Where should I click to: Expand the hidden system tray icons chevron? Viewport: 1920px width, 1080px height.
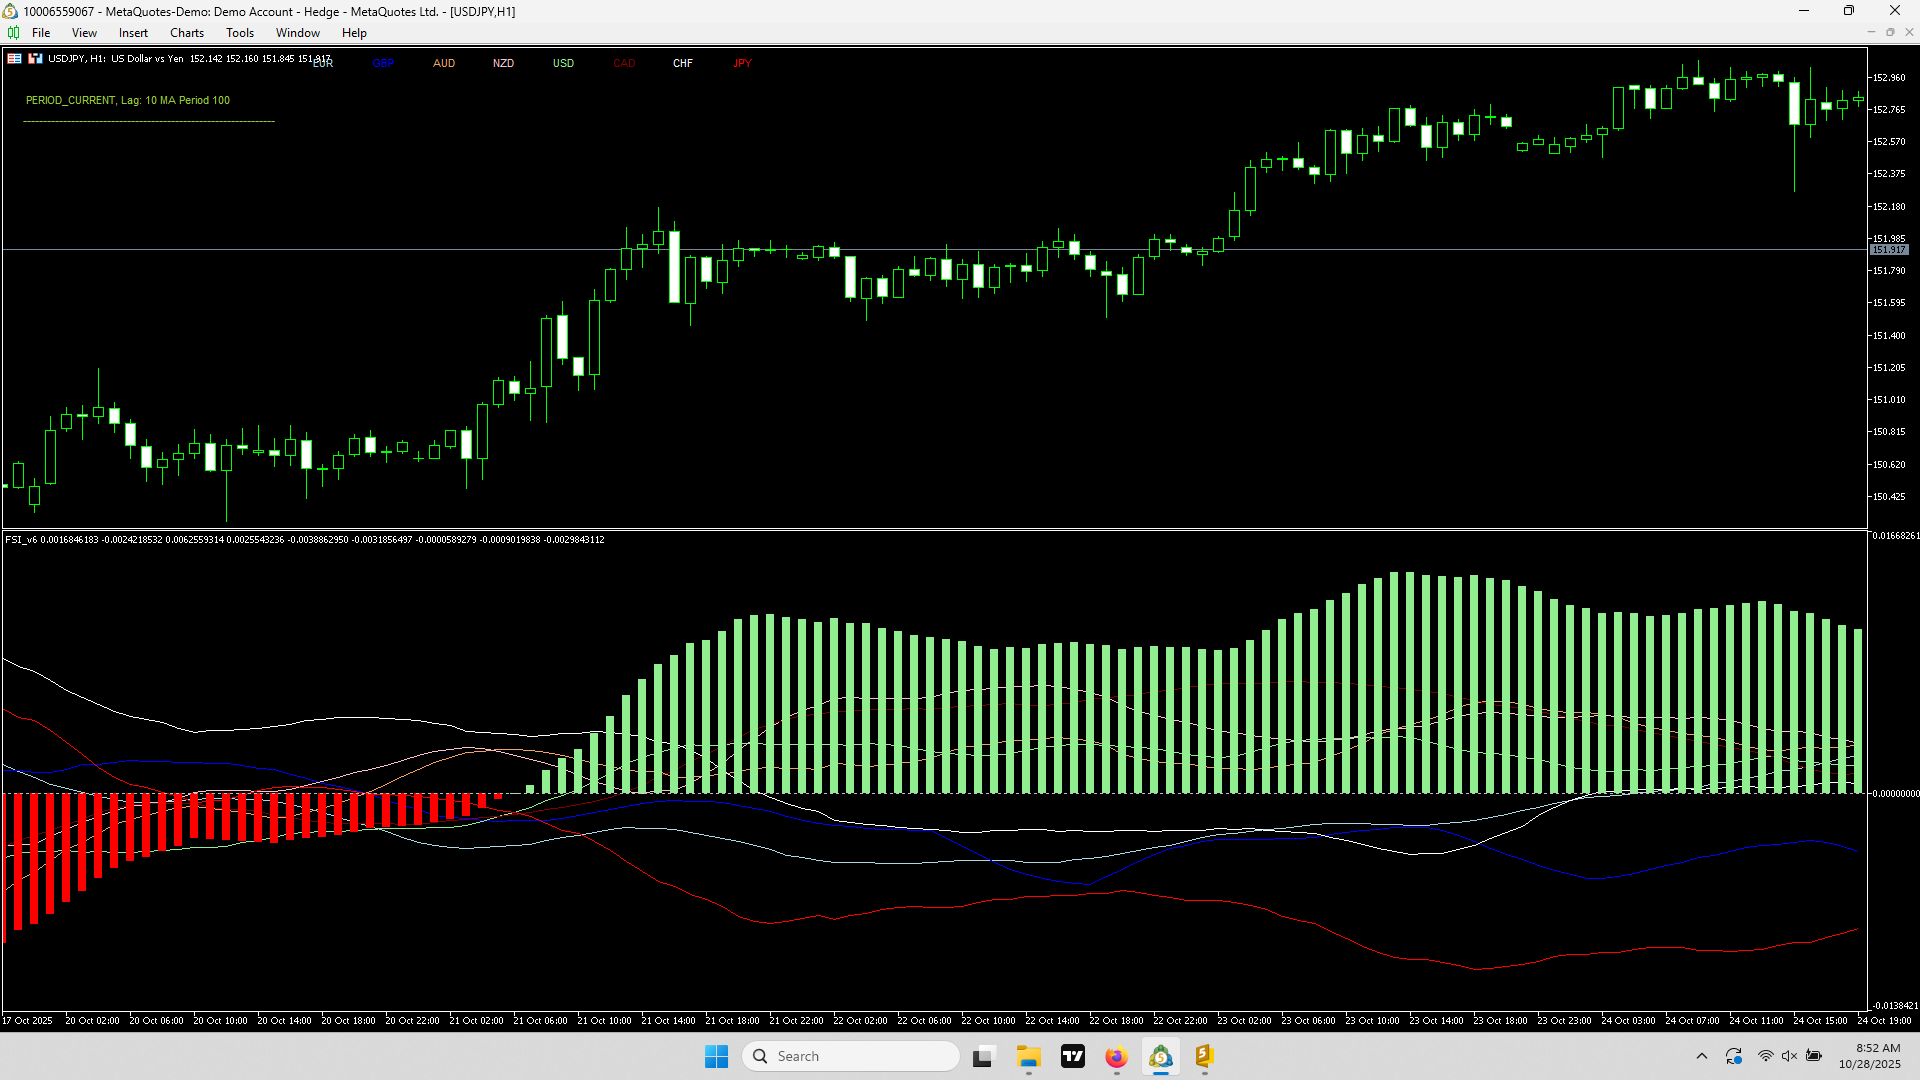pos(1702,1056)
